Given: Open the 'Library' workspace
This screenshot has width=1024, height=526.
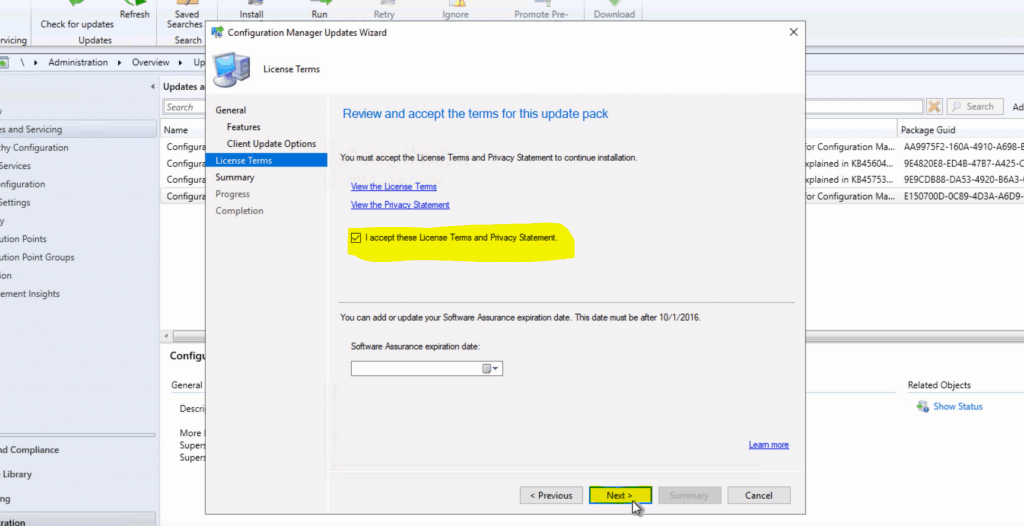Looking at the screenshot, I should [x=16, y=474].
